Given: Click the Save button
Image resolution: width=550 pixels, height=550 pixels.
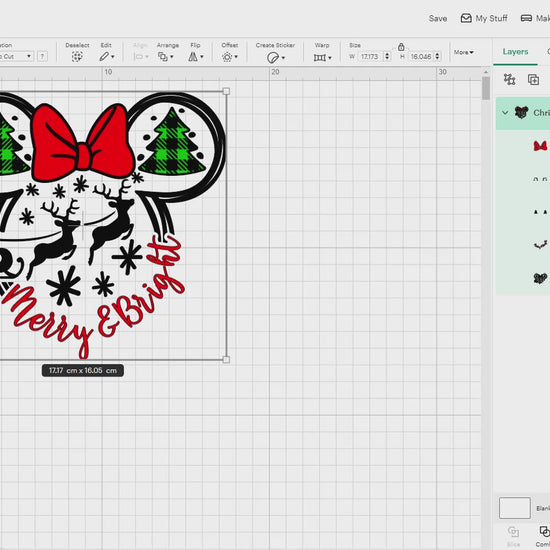Looking at the screenshot, I should (x=437, y=18).
